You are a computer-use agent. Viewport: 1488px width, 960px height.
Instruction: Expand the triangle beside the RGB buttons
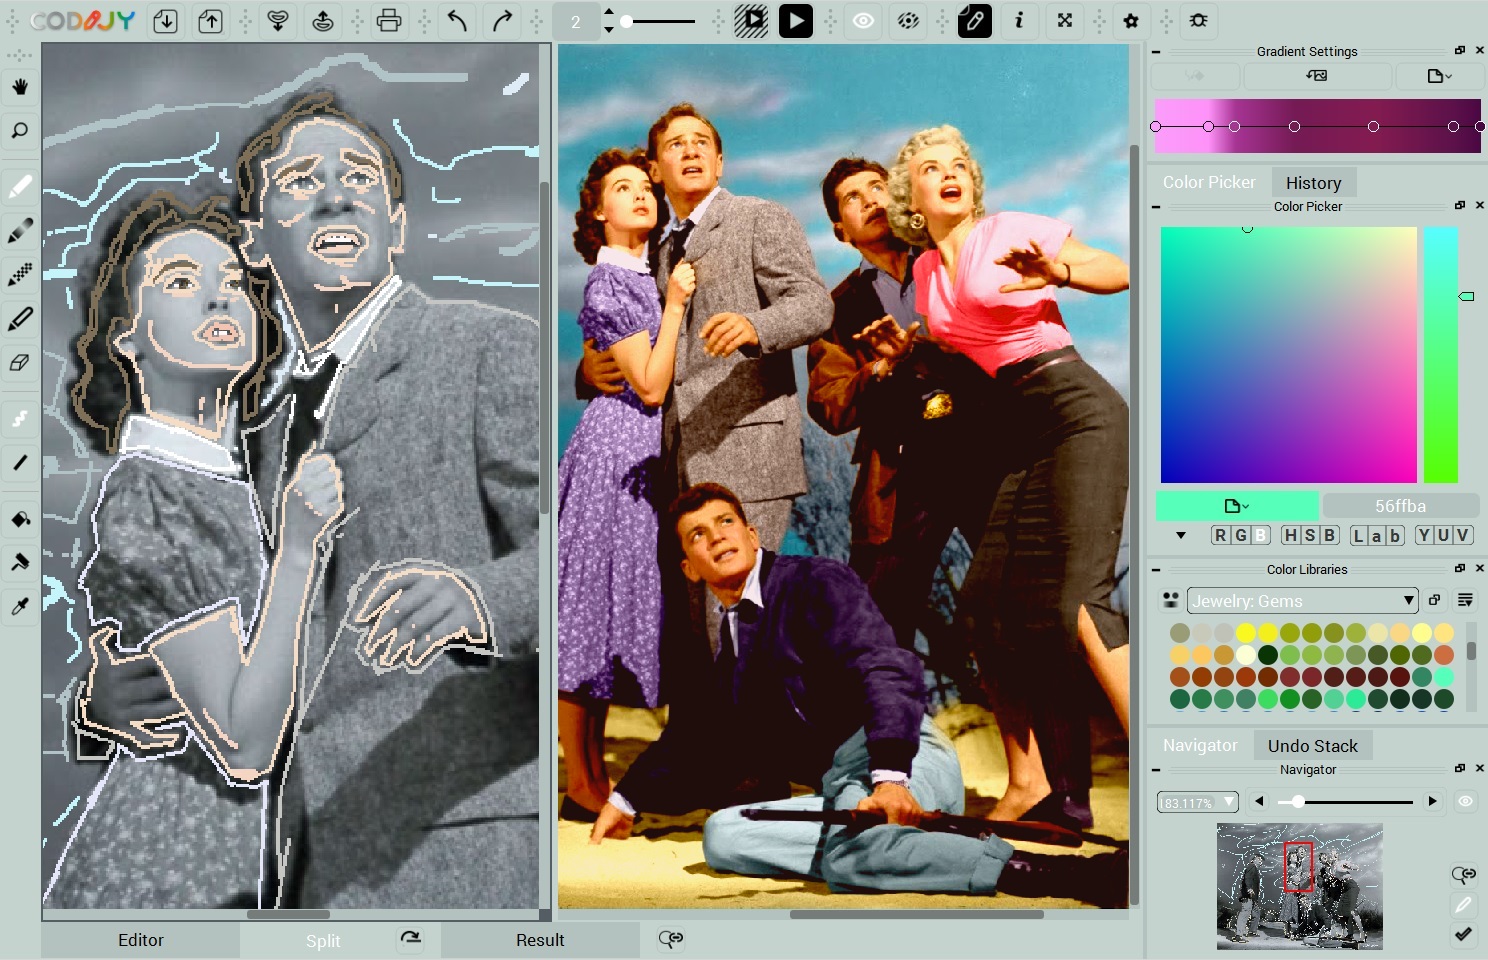(x=1181, y=536)
